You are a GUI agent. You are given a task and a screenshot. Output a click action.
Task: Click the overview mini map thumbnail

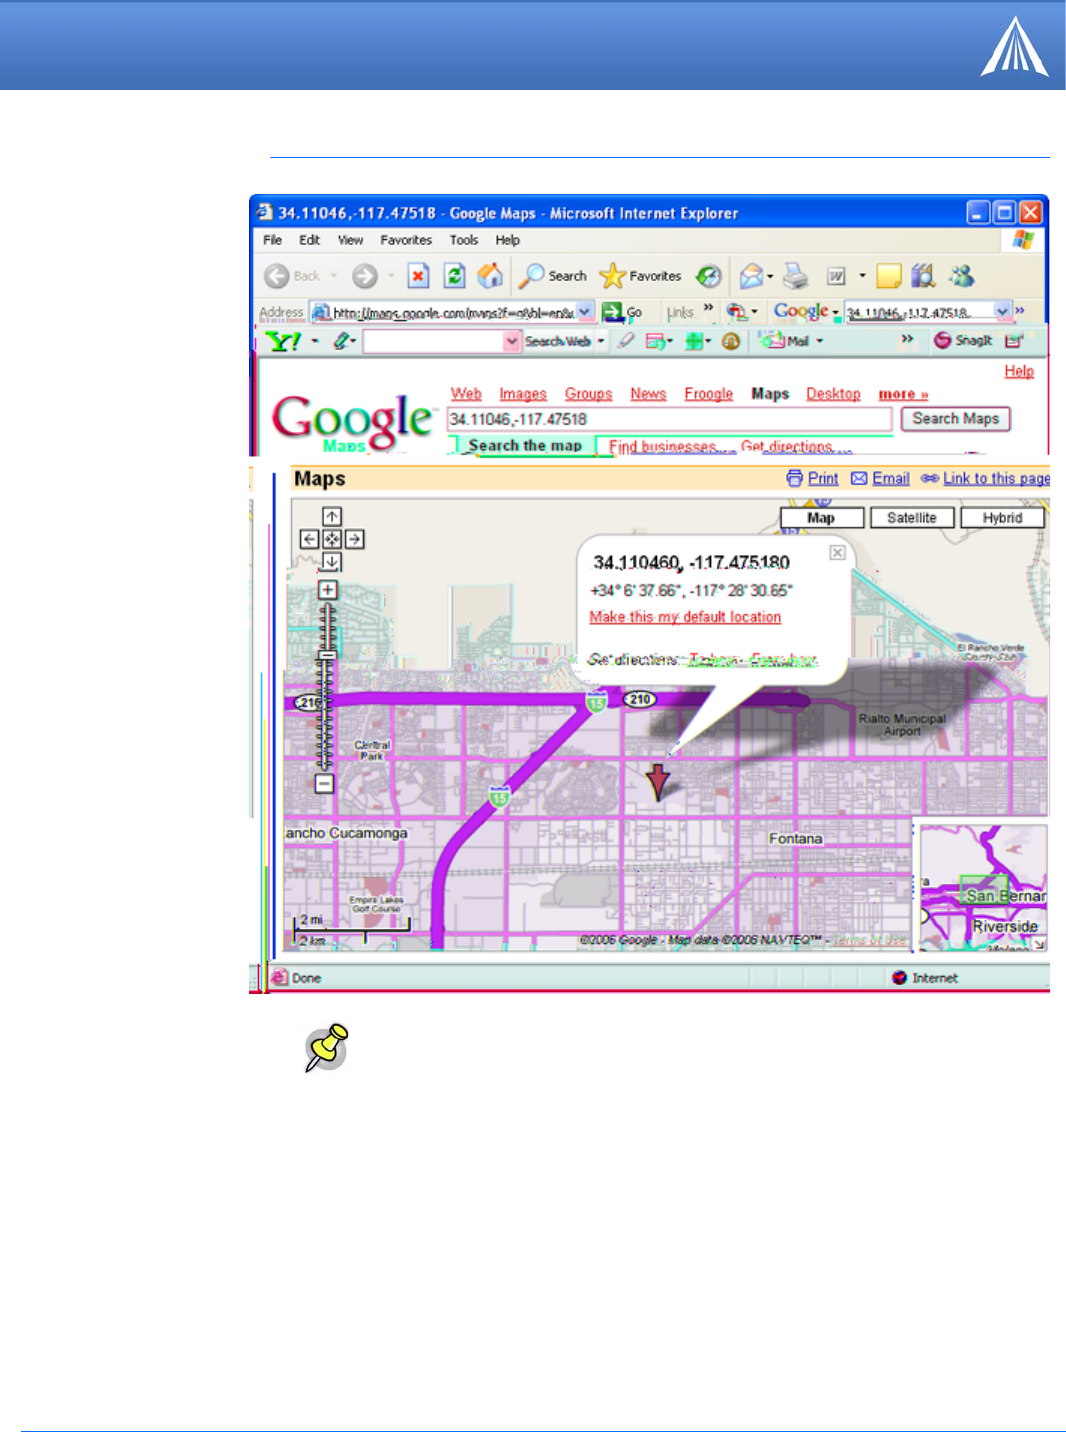click(982, 887)
